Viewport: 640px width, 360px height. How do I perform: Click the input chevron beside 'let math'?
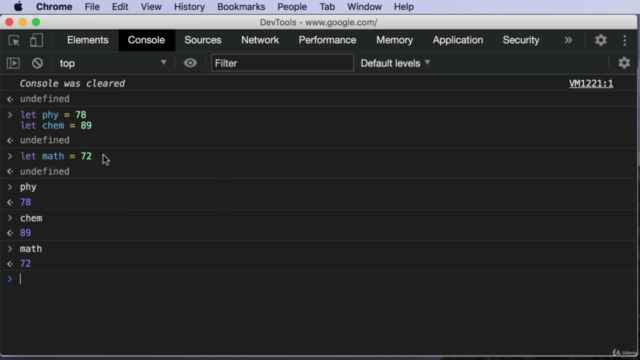click(x=10, y=156)
